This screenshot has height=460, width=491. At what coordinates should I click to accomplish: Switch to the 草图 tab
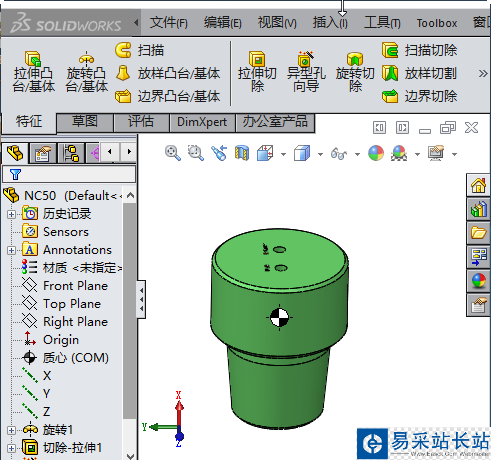(x=85, y=122)
